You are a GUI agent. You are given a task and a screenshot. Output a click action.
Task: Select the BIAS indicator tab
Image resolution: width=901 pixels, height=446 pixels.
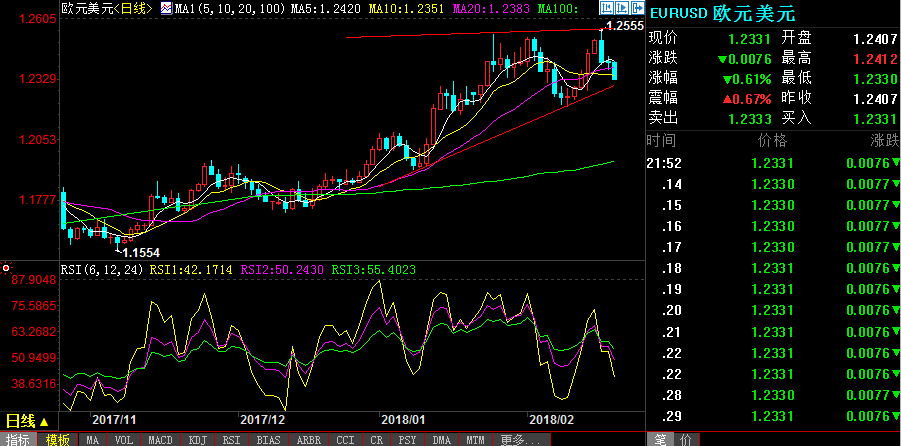coord(268,439)
